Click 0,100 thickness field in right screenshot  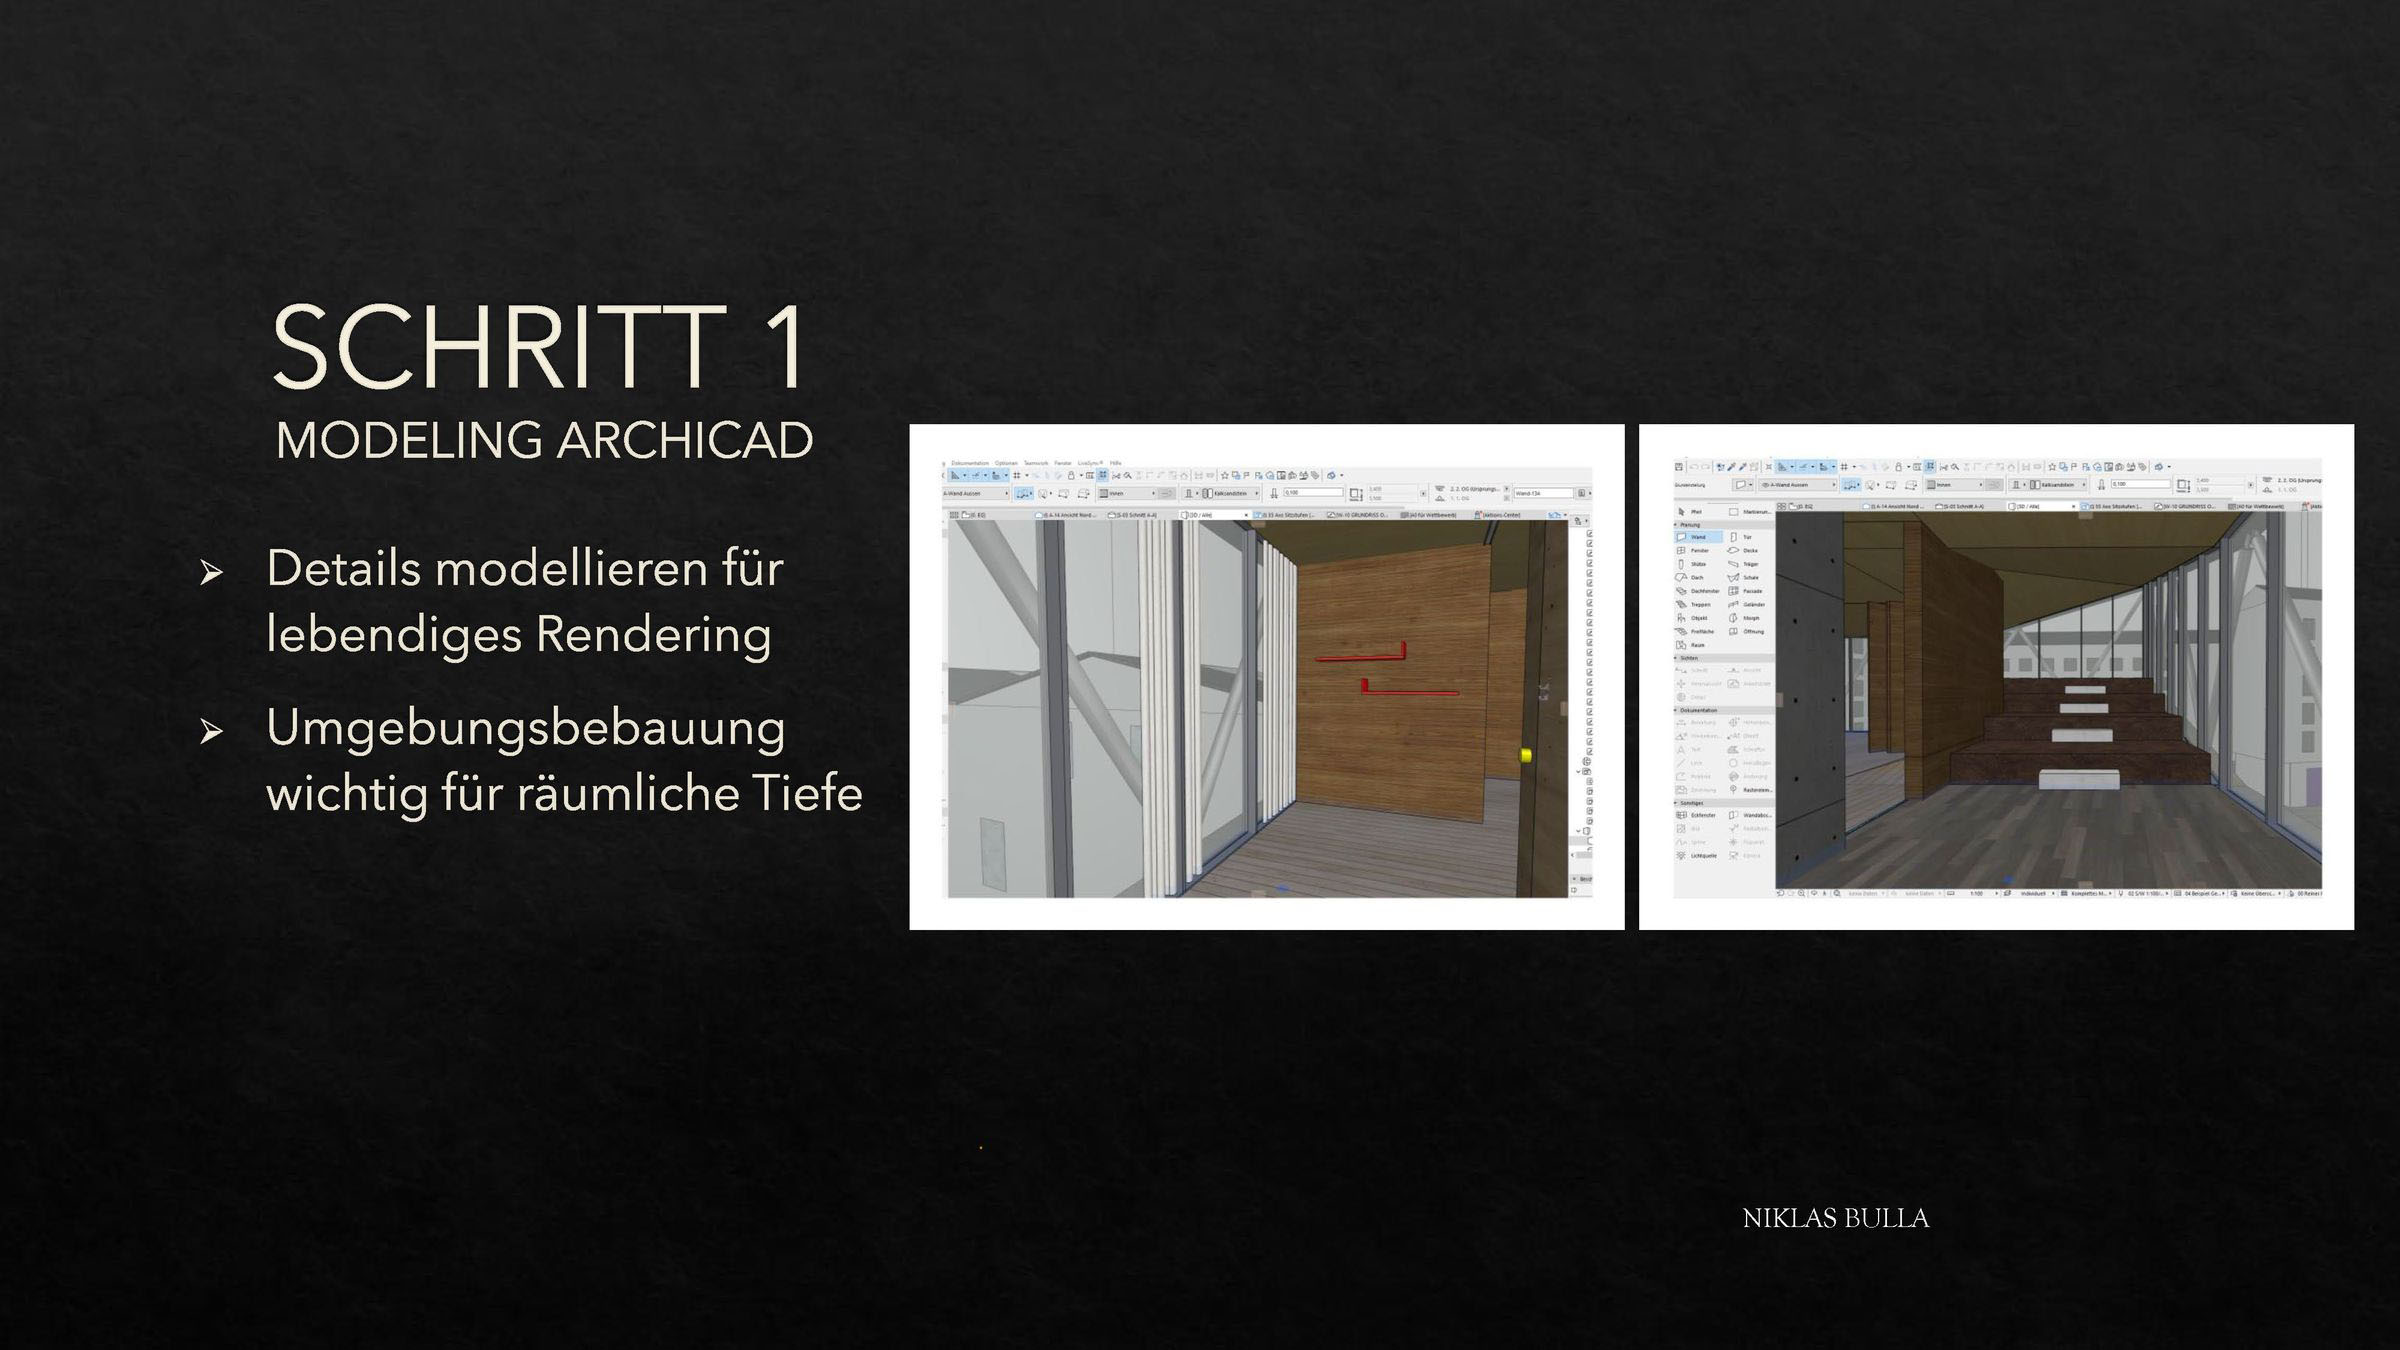click(2141, 484)
